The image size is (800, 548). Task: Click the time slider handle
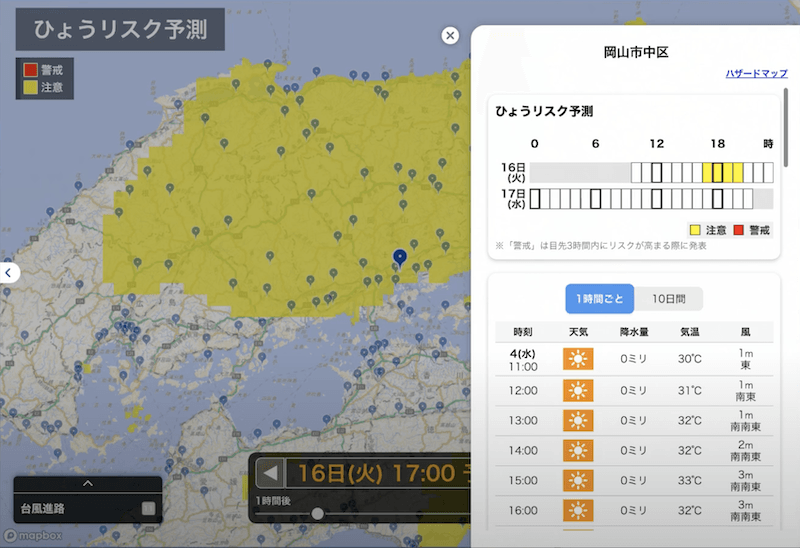(317, 514)
